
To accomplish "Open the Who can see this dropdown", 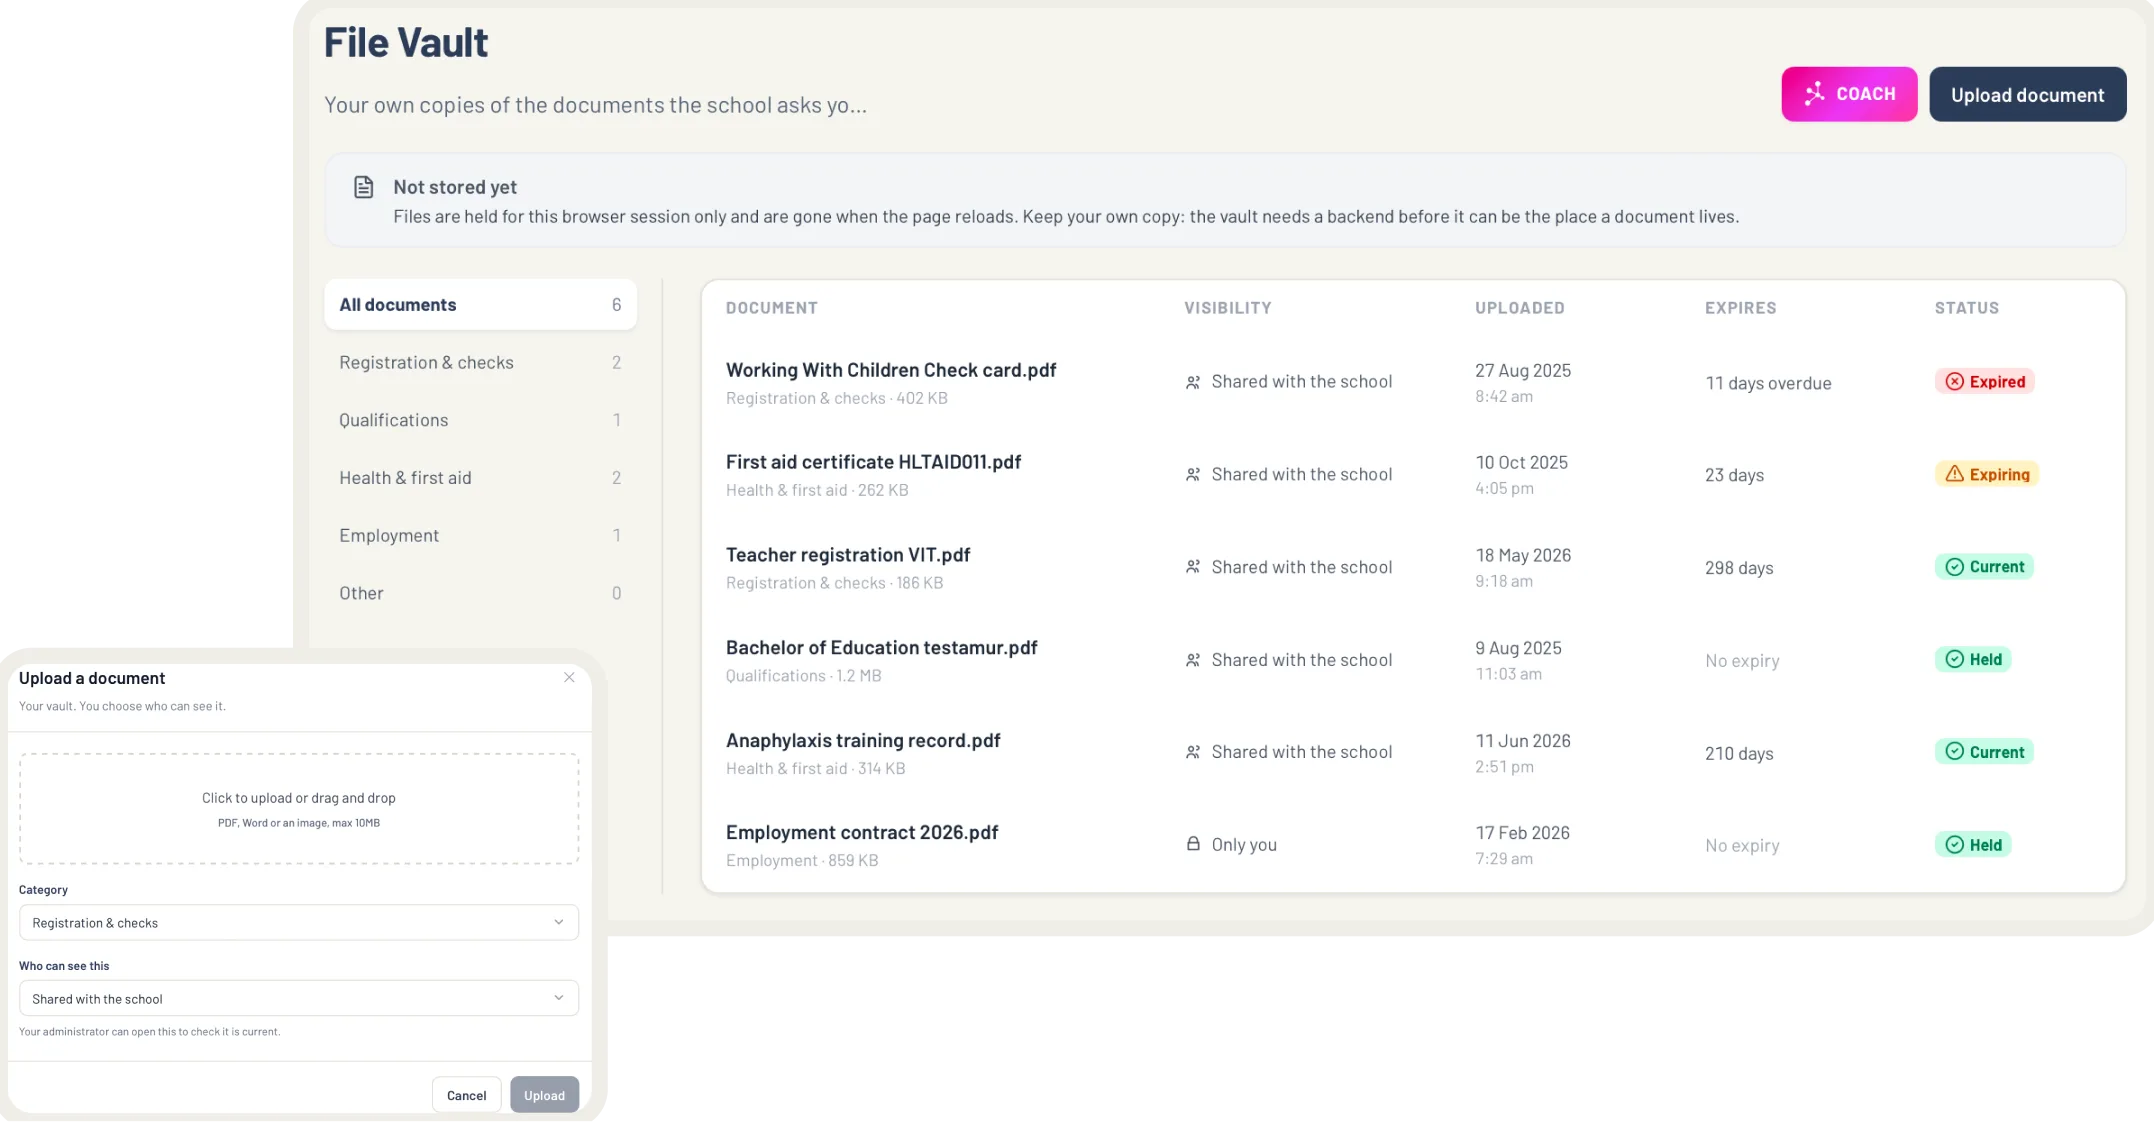I will coord(299,998).
